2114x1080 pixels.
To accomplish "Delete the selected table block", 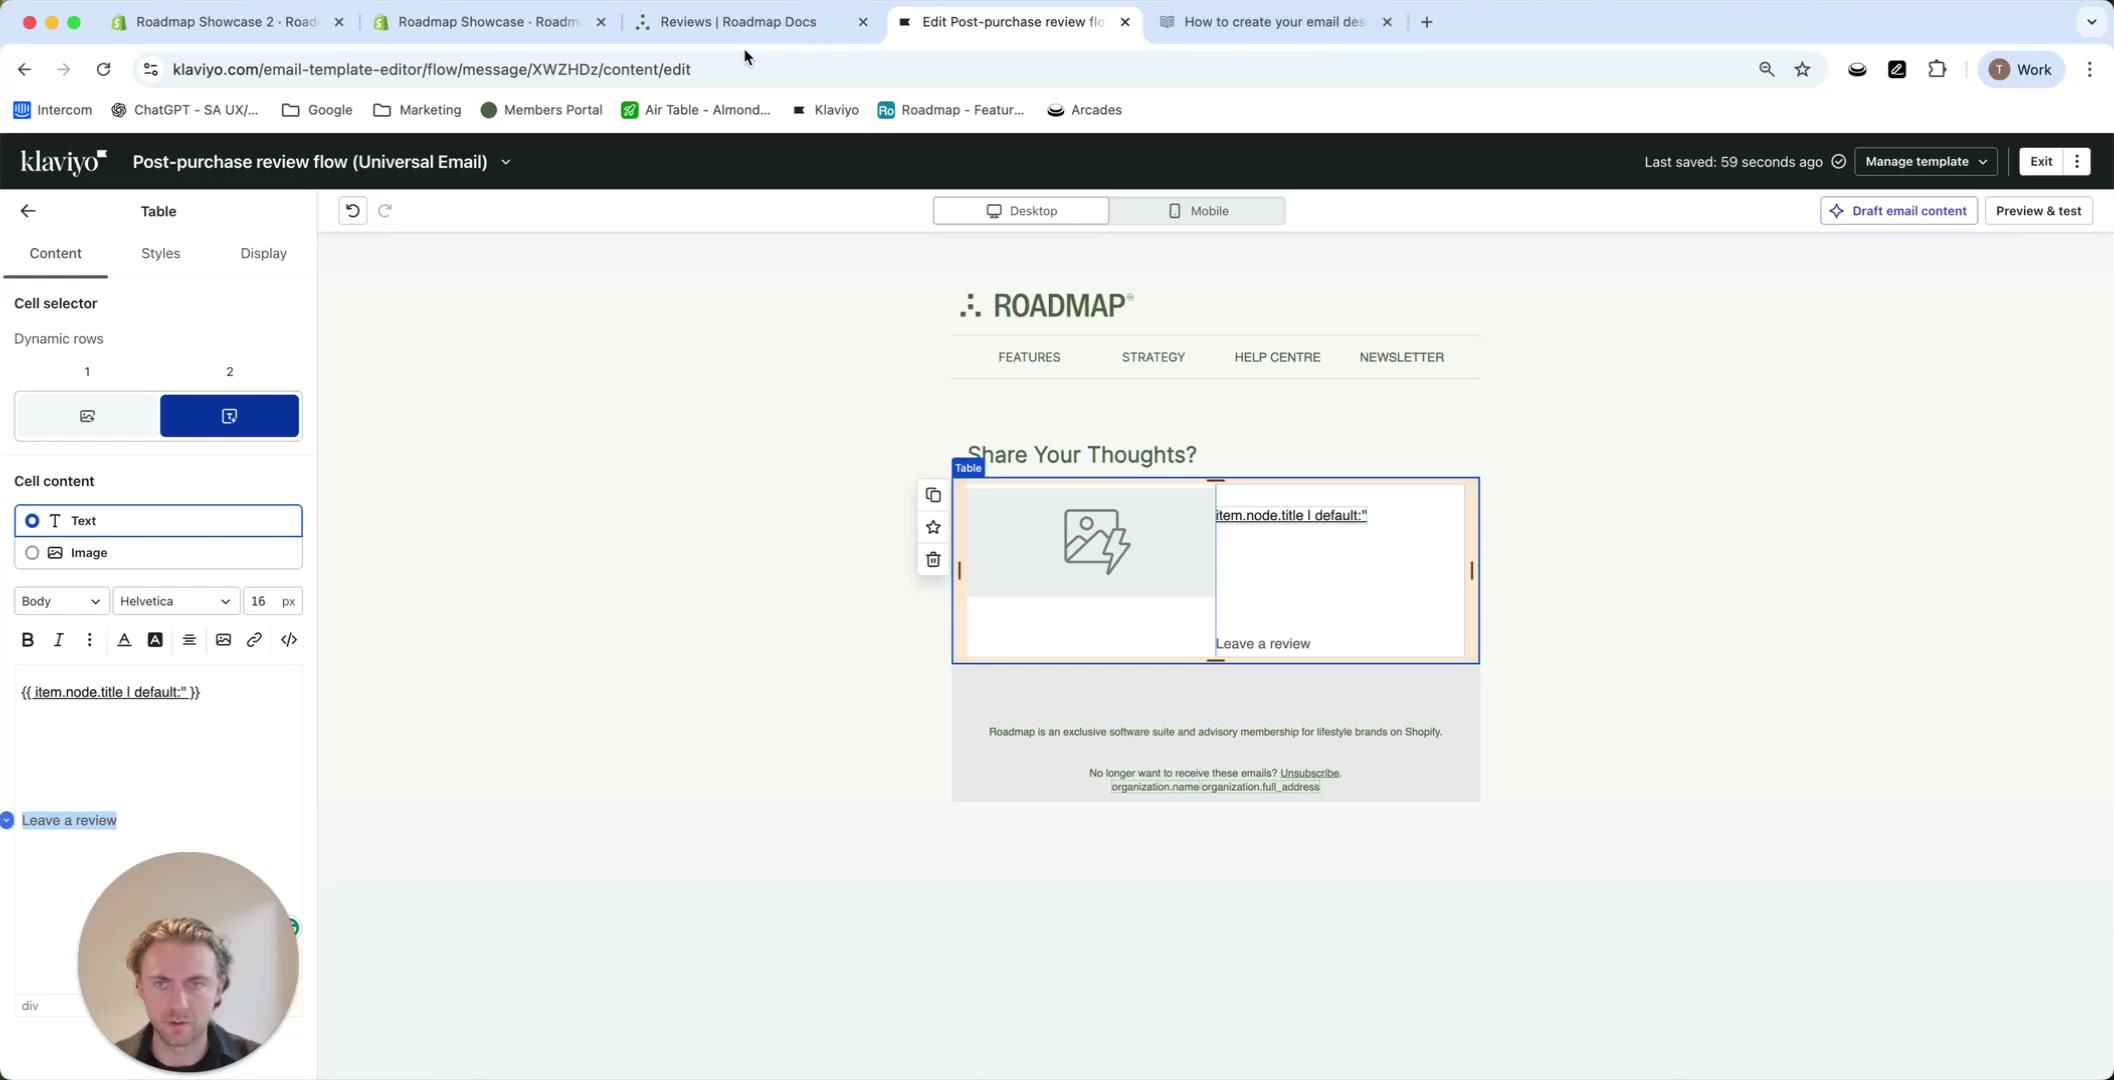I will pyautogui.click(x=932, y=559).
